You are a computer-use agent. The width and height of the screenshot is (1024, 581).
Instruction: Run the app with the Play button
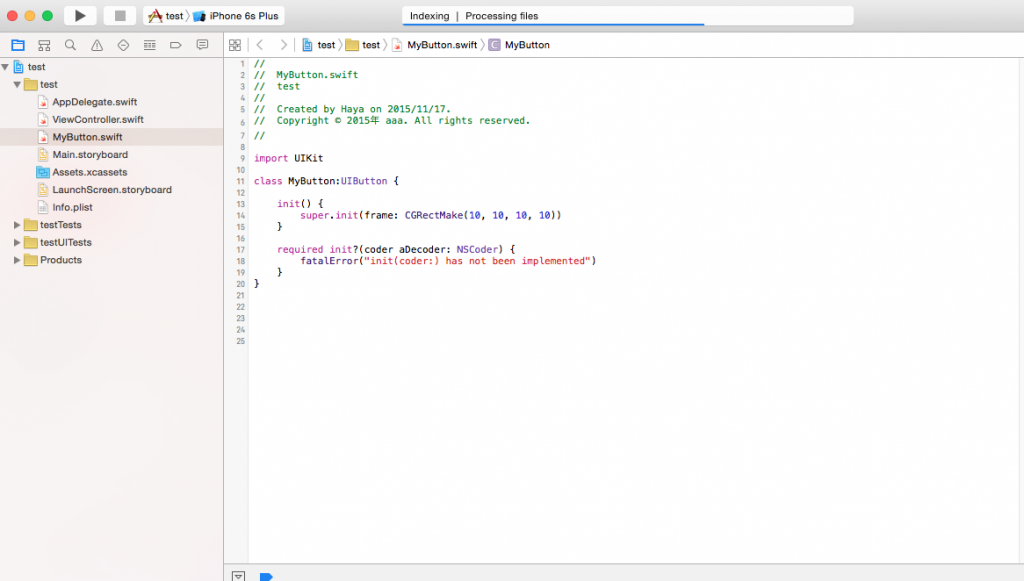[x=80, y=16]
